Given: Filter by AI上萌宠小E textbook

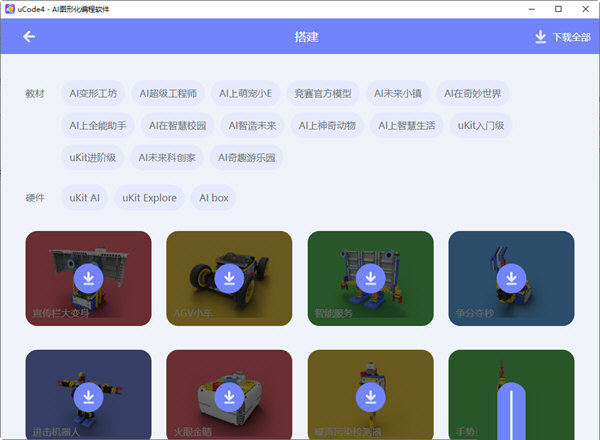Looking at the screenshot, I should [245, 93].
